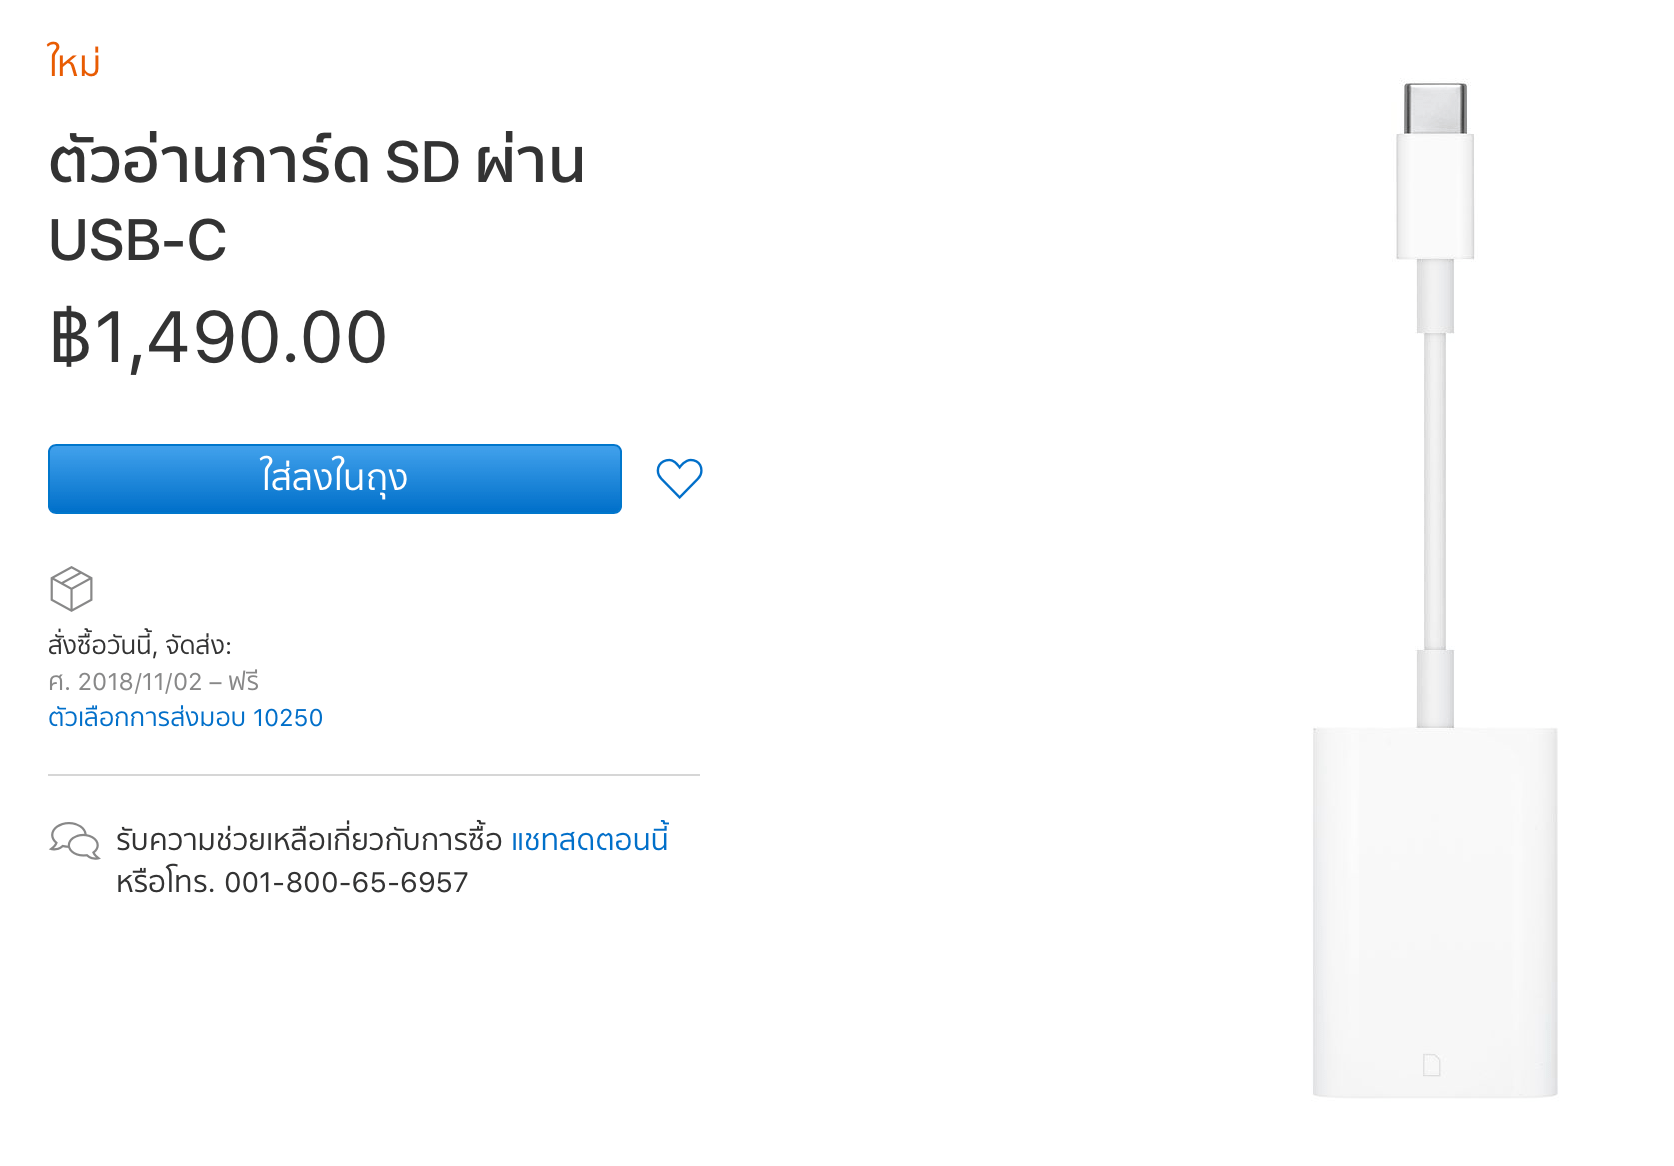The image size is (1674, 1166).
Task: Click the white SD card reader body
Action: [1435, 912]
